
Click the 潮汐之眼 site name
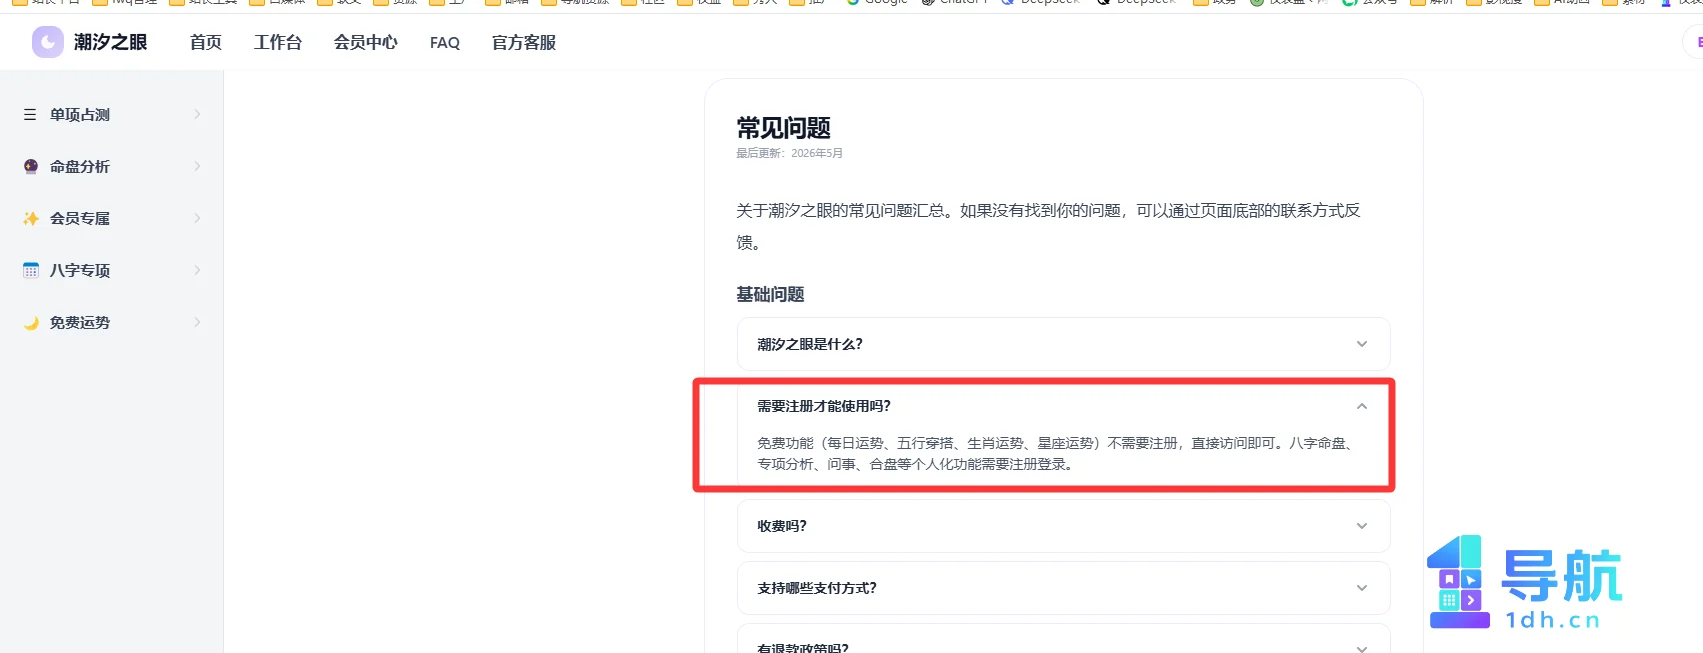click(x=110, y=42)
